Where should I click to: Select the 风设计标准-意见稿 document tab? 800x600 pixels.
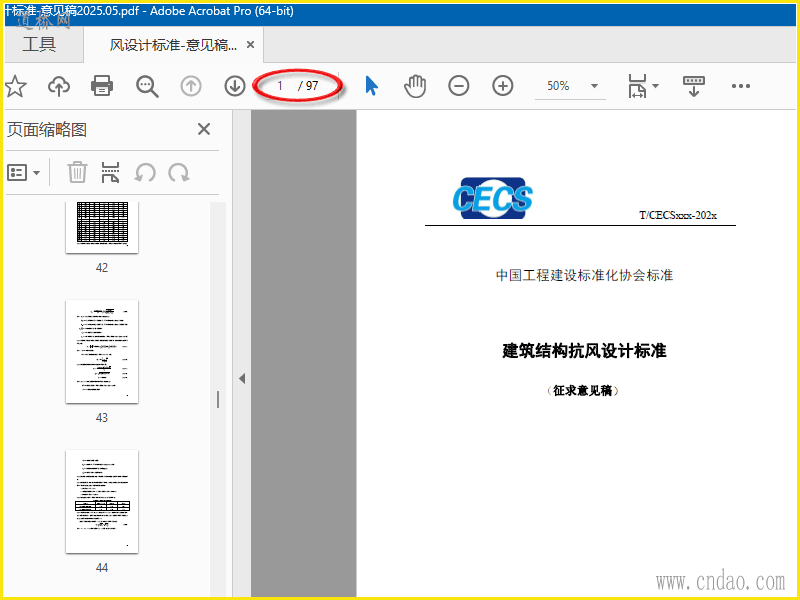click(173, 45)
